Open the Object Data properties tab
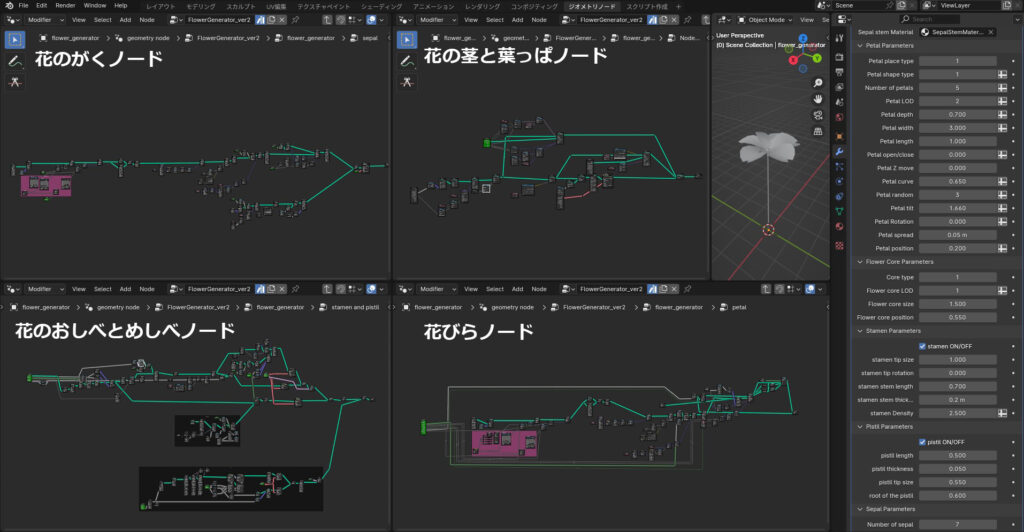This screenshot has width=1024, height=532. click(840, 211)
